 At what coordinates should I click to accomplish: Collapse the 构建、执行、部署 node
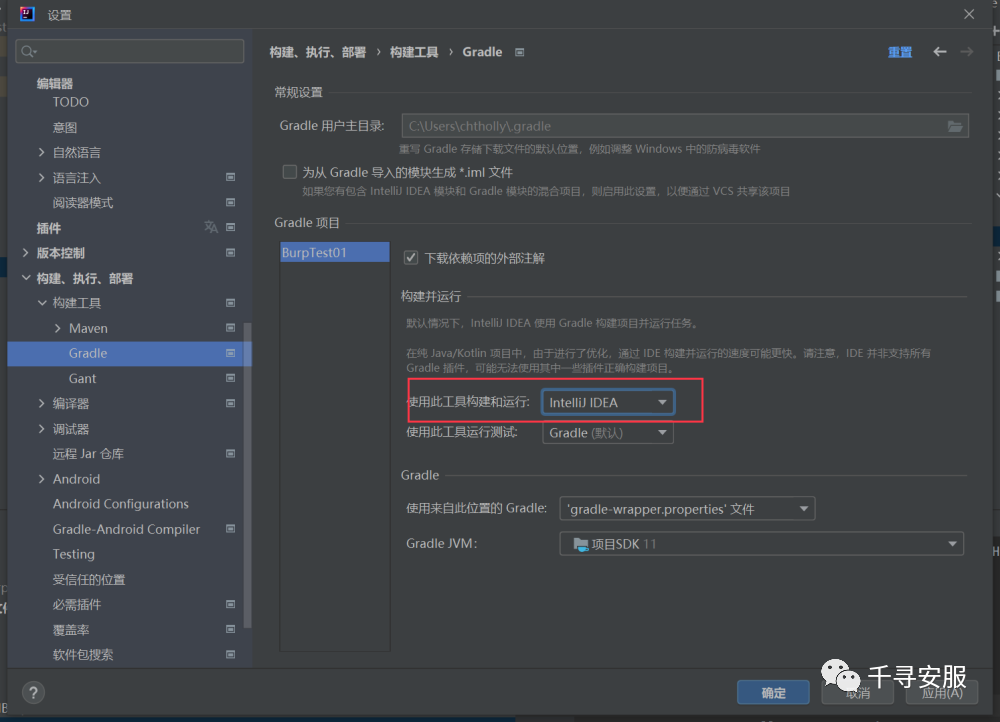tap(26, 278)
